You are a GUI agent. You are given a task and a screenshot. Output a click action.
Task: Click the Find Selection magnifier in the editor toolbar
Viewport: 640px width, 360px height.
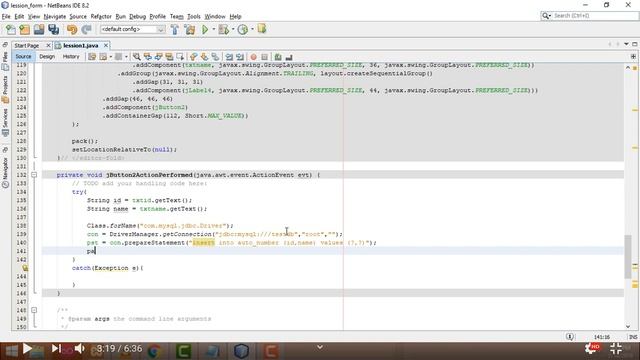137,57
